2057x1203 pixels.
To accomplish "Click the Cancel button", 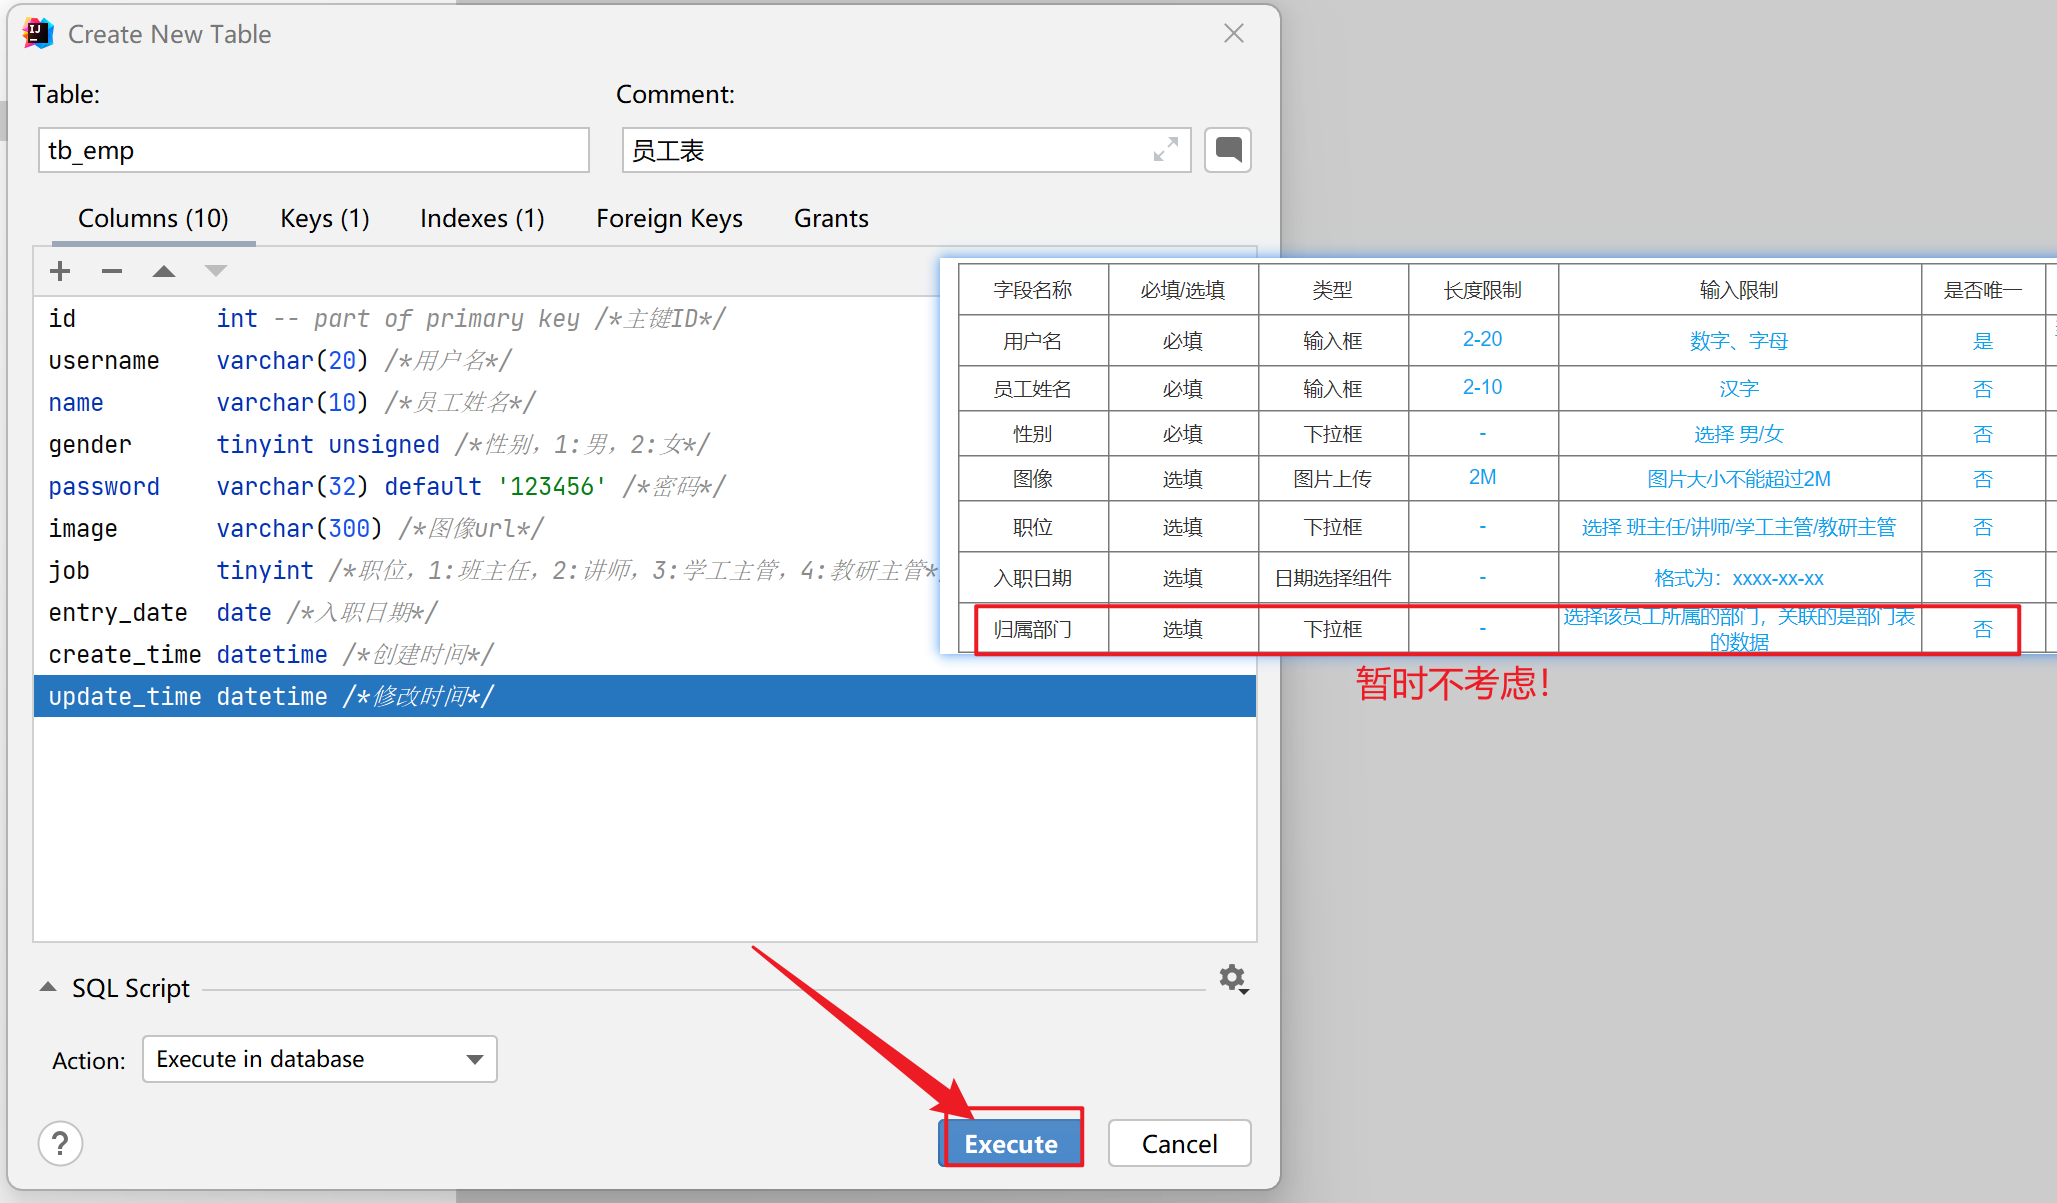I will [x=1180, y=1143].
